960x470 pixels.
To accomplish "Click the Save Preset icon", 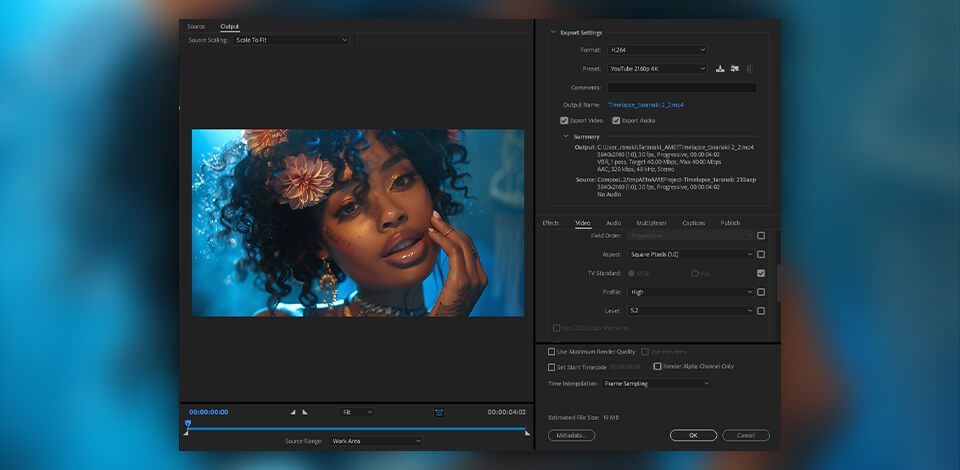I will click(x=721, y=69).
